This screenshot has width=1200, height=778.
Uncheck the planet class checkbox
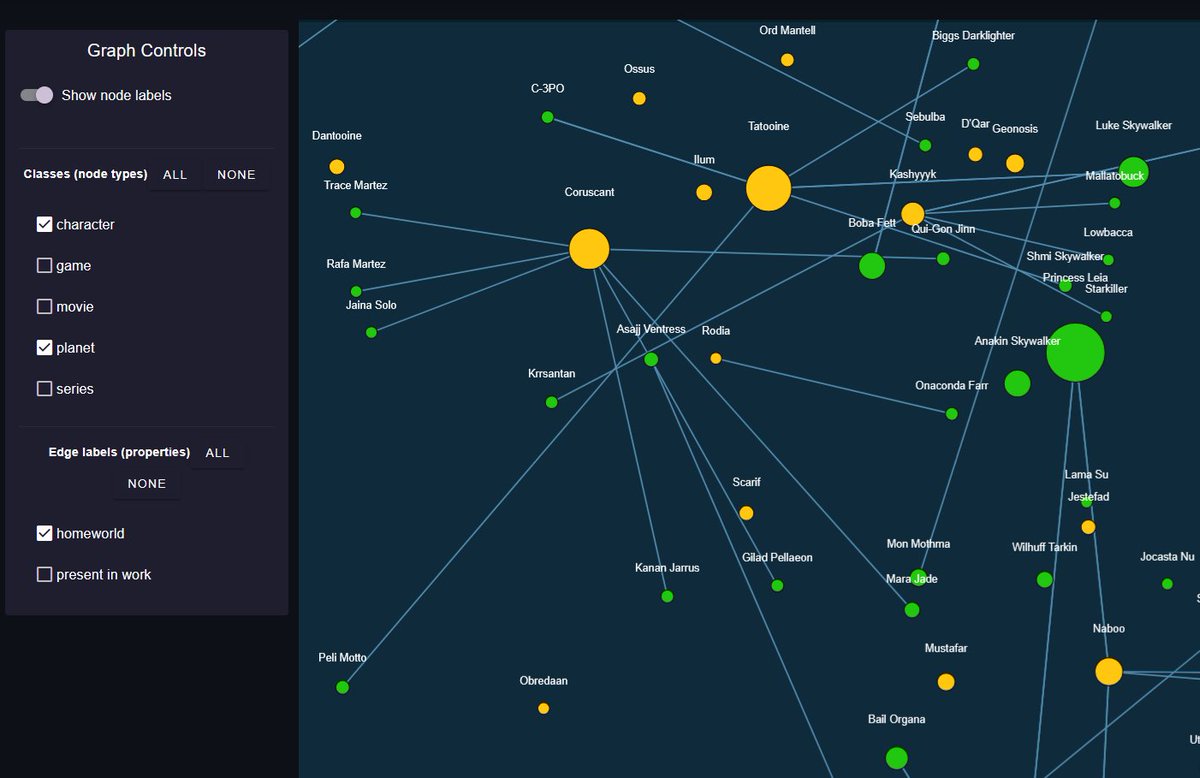click(x=44, y=347)
